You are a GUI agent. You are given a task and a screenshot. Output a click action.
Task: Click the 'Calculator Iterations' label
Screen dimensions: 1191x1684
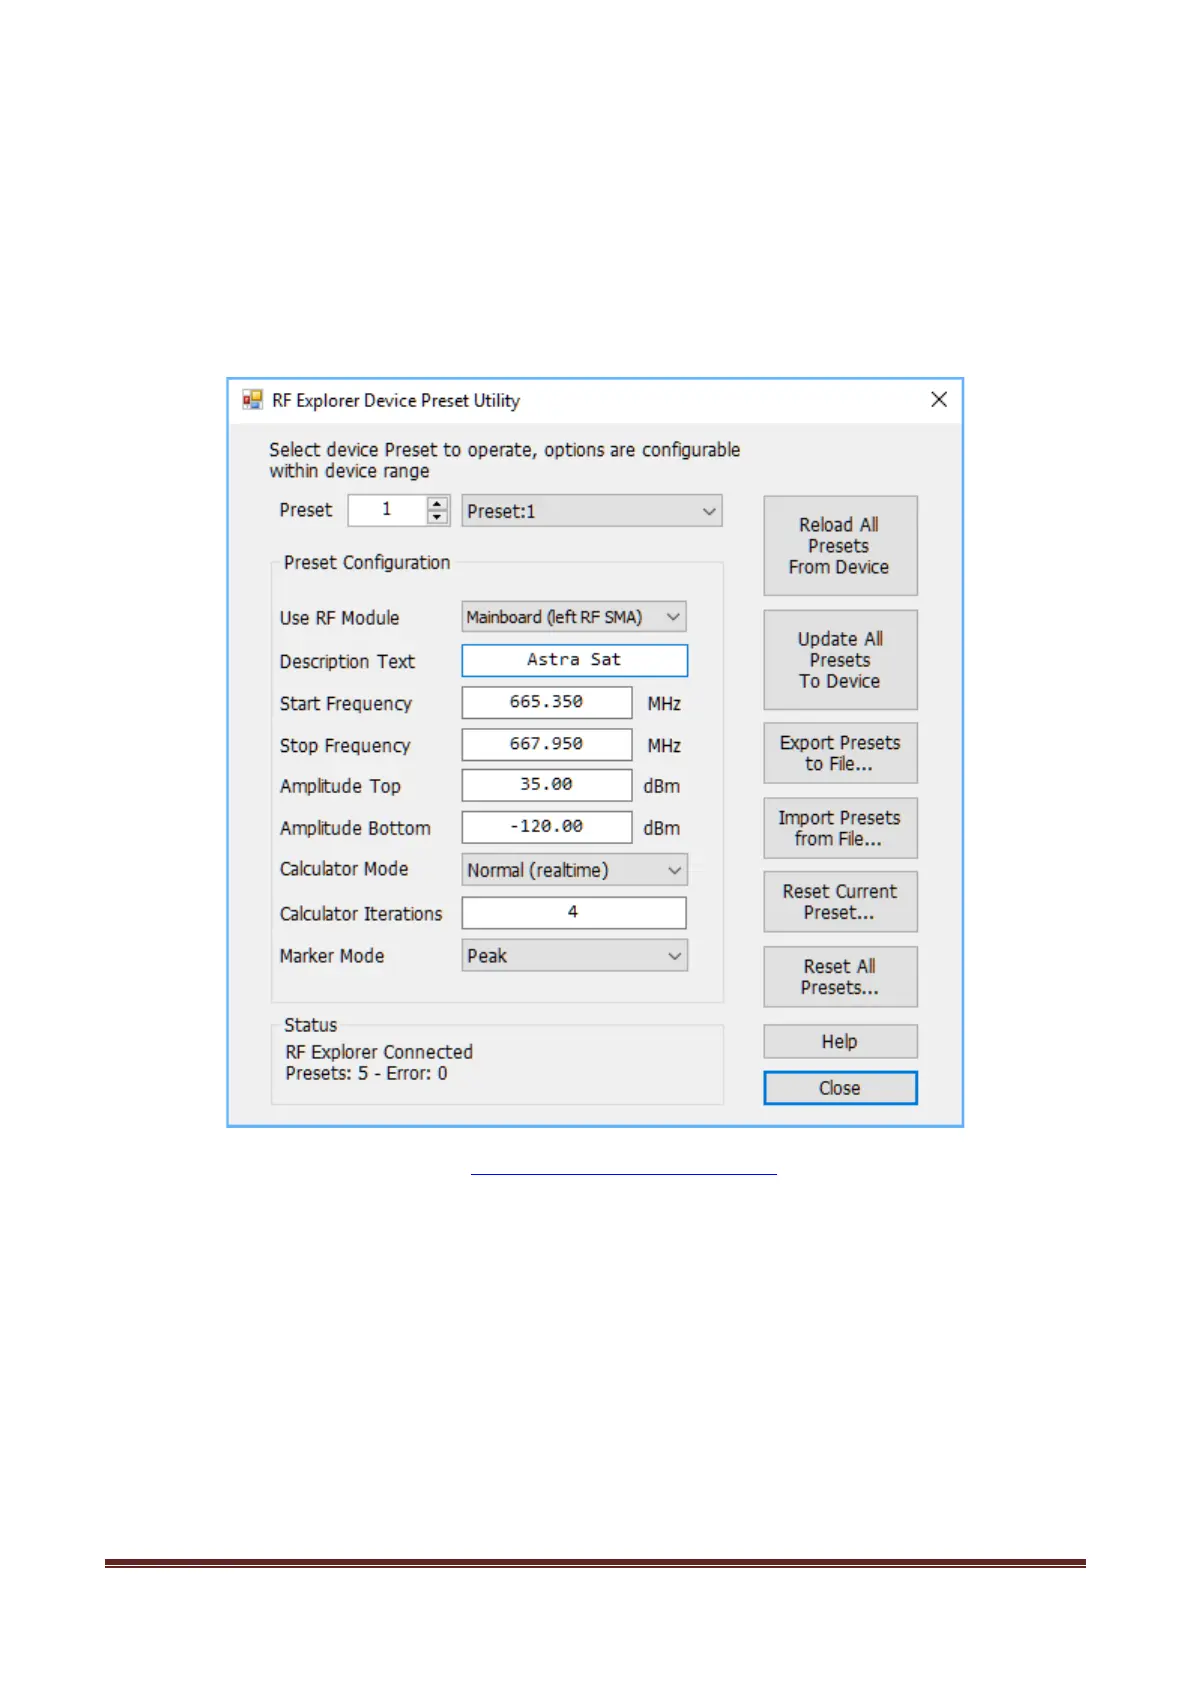pyautogui.click(x=361, y=914)
